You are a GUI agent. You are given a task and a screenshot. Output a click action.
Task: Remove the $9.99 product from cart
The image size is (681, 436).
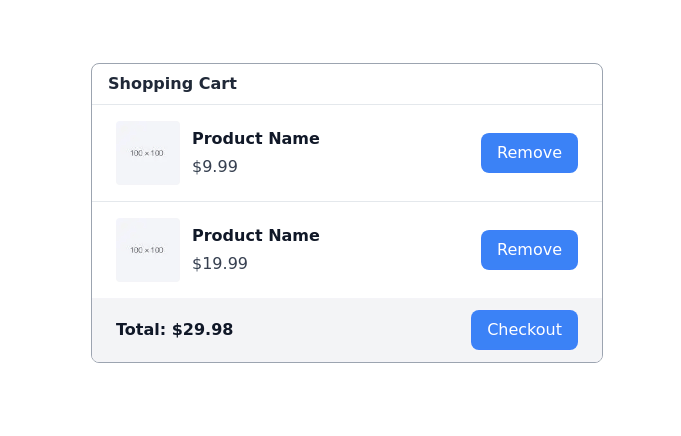(529, 153)
